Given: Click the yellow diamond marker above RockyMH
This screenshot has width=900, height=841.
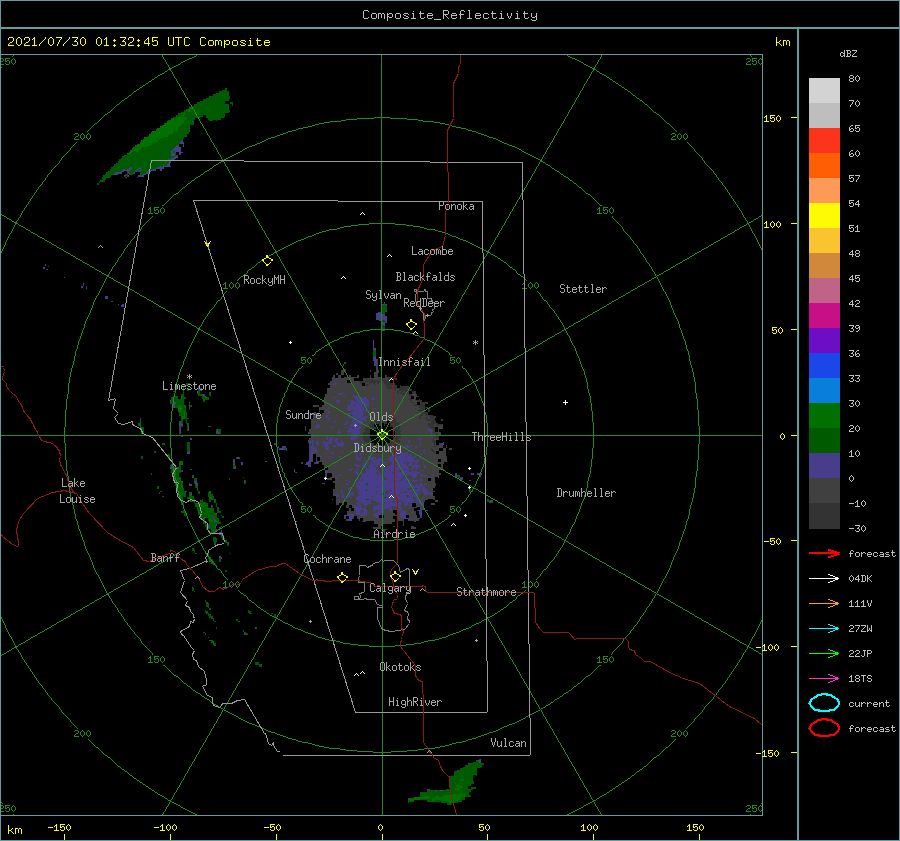Looking at the screenshot, I should coord(267,261).
